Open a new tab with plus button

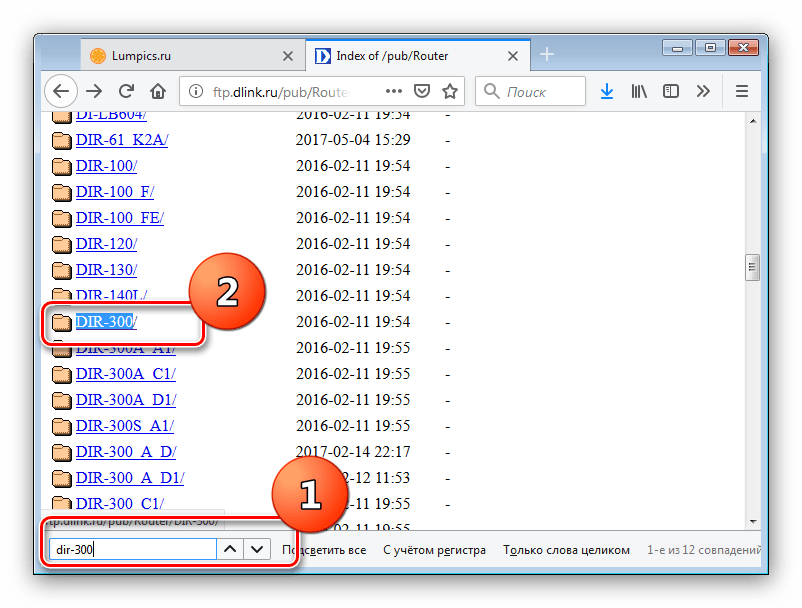(546, 55)
